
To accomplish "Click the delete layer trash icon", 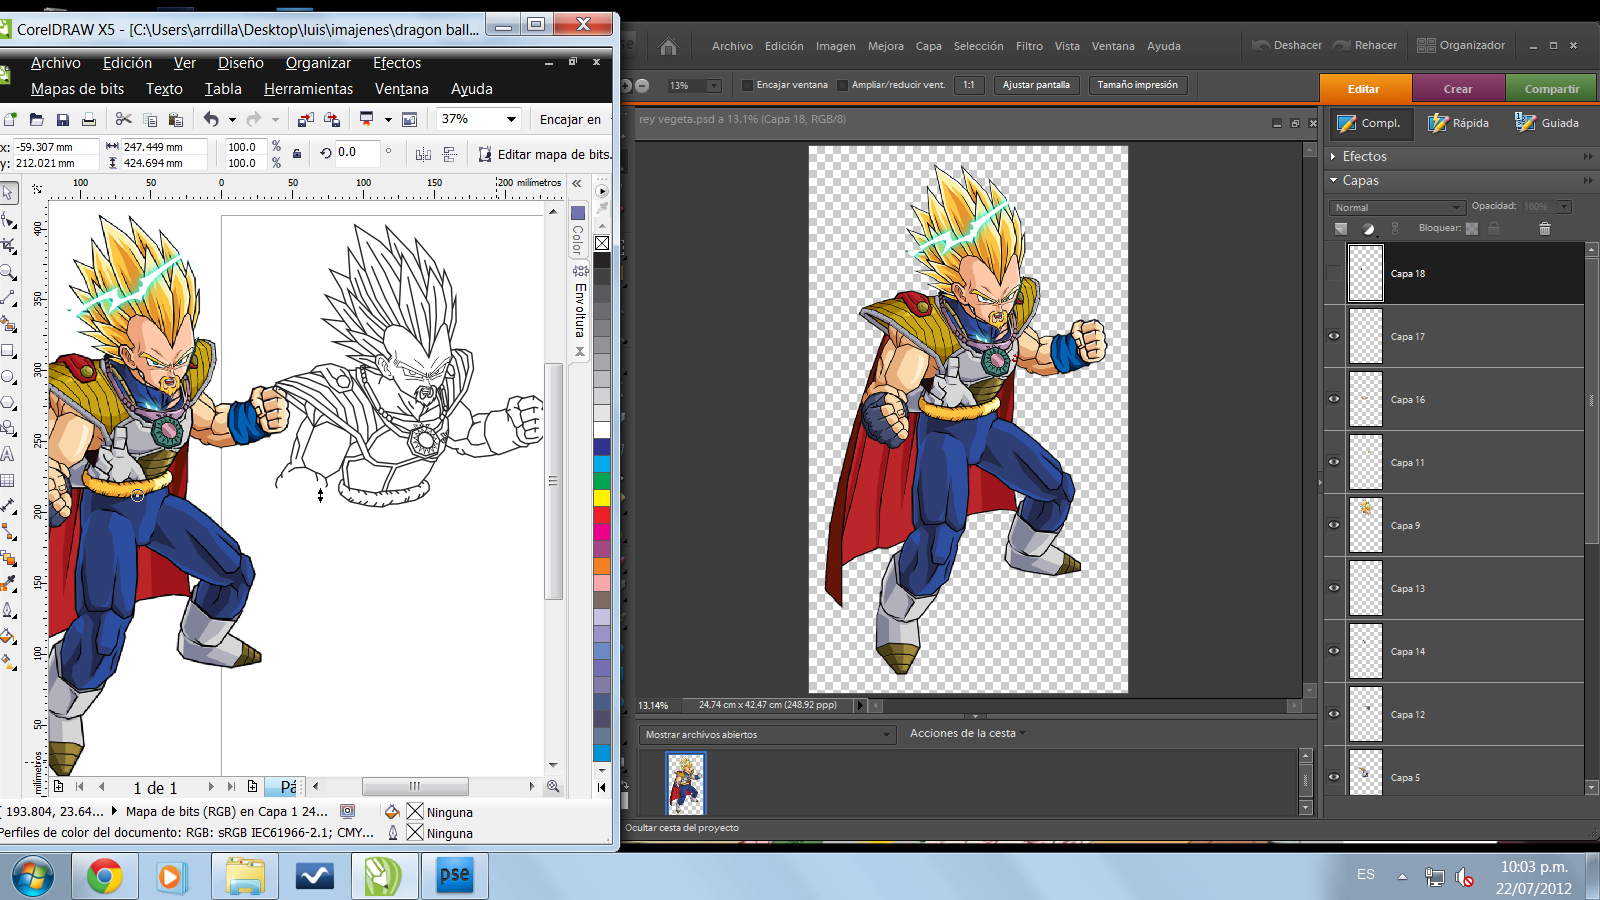I will click(1544, 228).
